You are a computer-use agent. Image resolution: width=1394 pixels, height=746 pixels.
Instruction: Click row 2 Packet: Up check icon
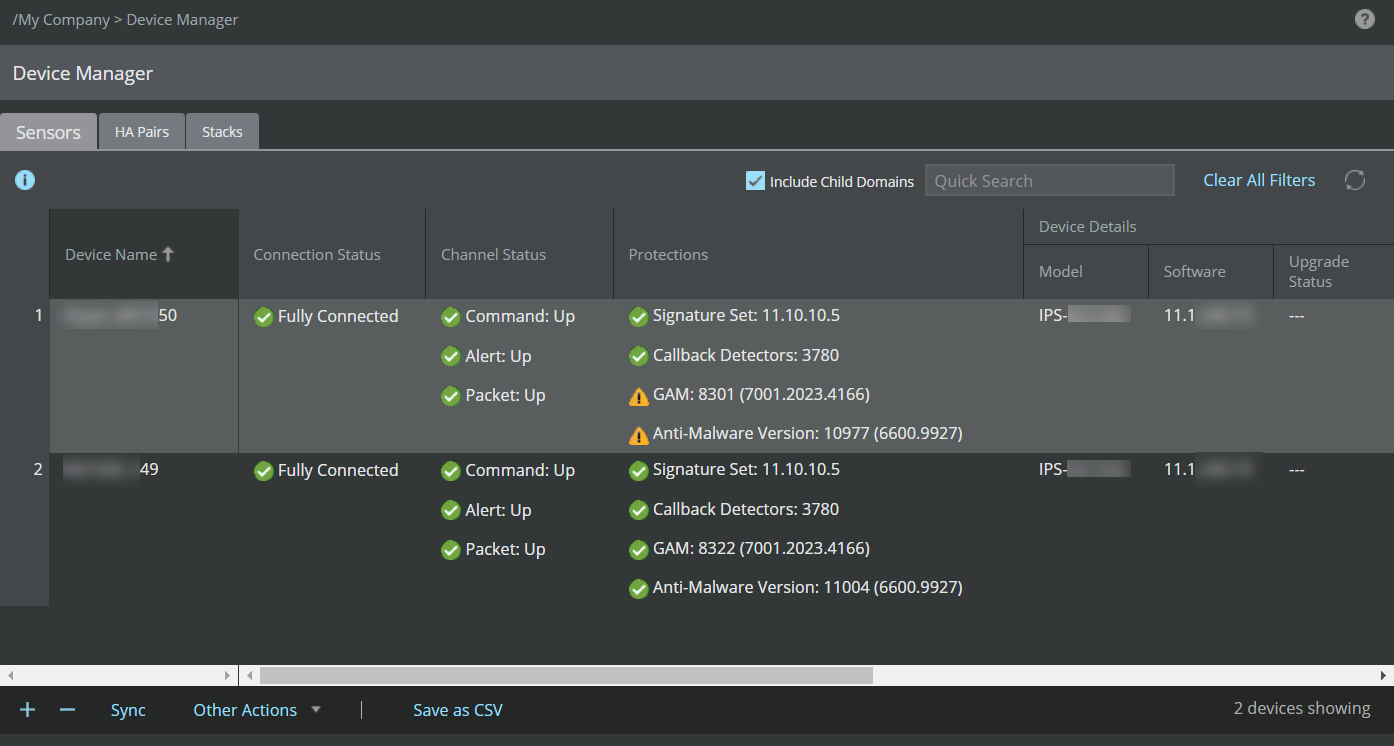pyautogui.click(x=451, y=550)
